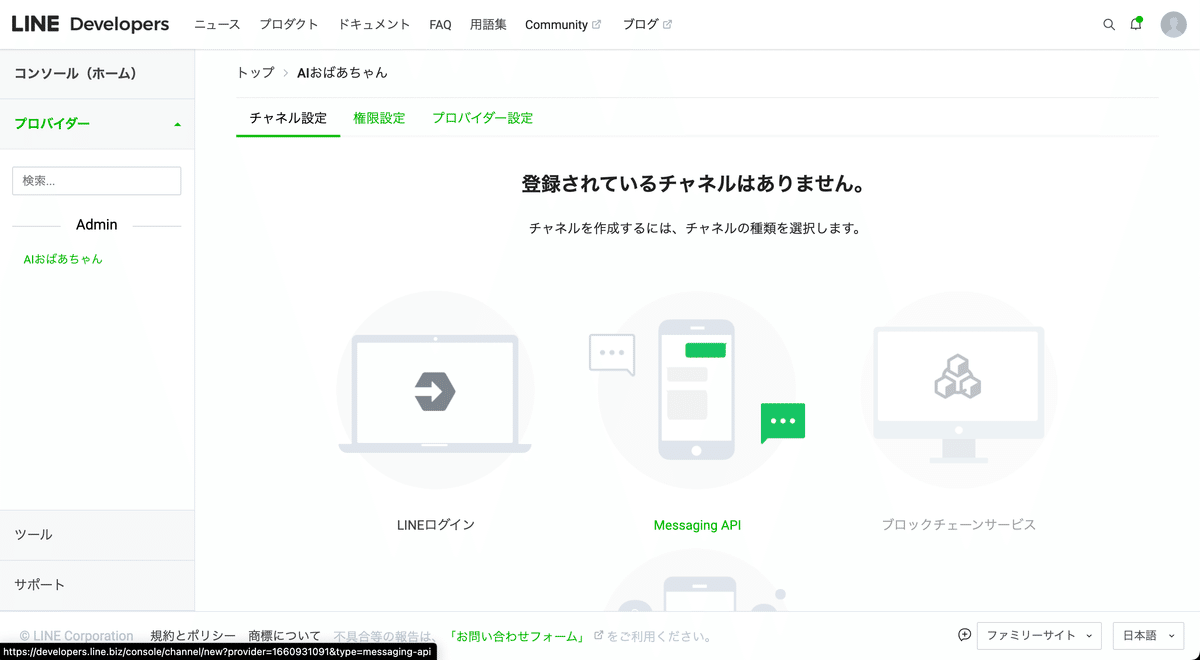Click the ブロックチェーンサービス channel label
Image resolution: width=1200 pixels, height=660 pixels.
click(959, 525)
